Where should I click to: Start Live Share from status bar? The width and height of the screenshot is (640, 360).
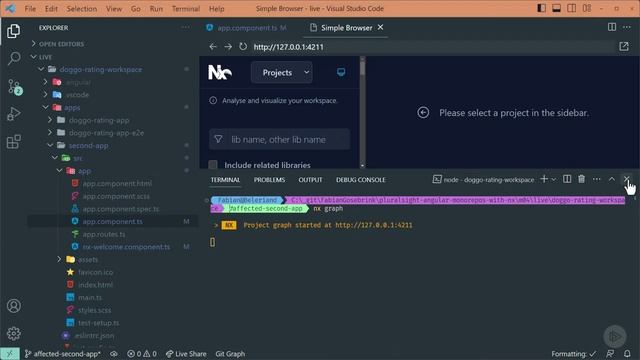[186, 353]
